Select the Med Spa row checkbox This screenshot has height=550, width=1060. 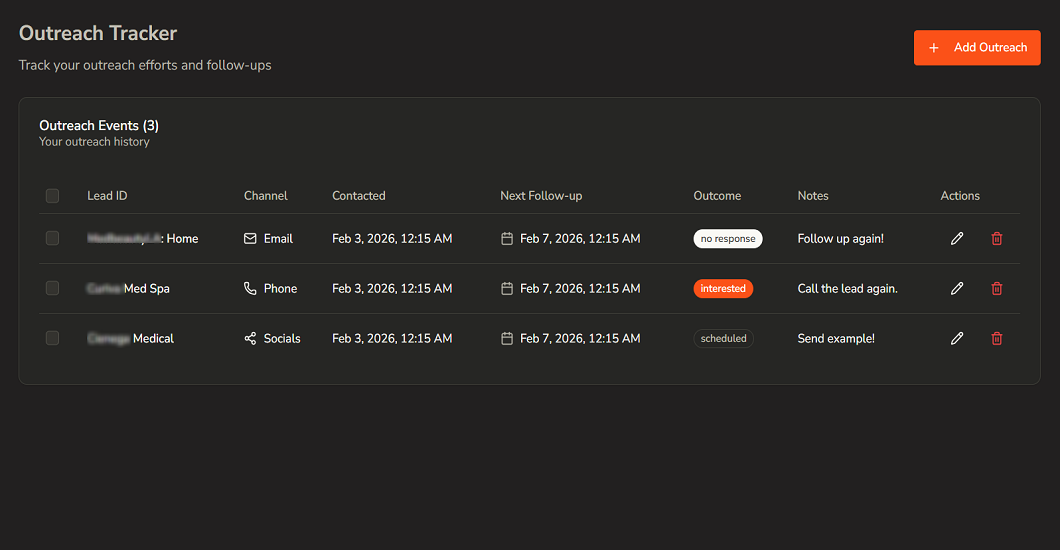[52, 288]
